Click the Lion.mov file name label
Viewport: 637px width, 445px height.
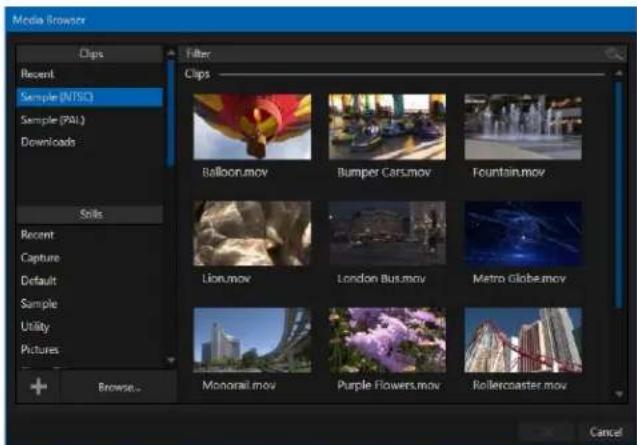coord(226,279)
